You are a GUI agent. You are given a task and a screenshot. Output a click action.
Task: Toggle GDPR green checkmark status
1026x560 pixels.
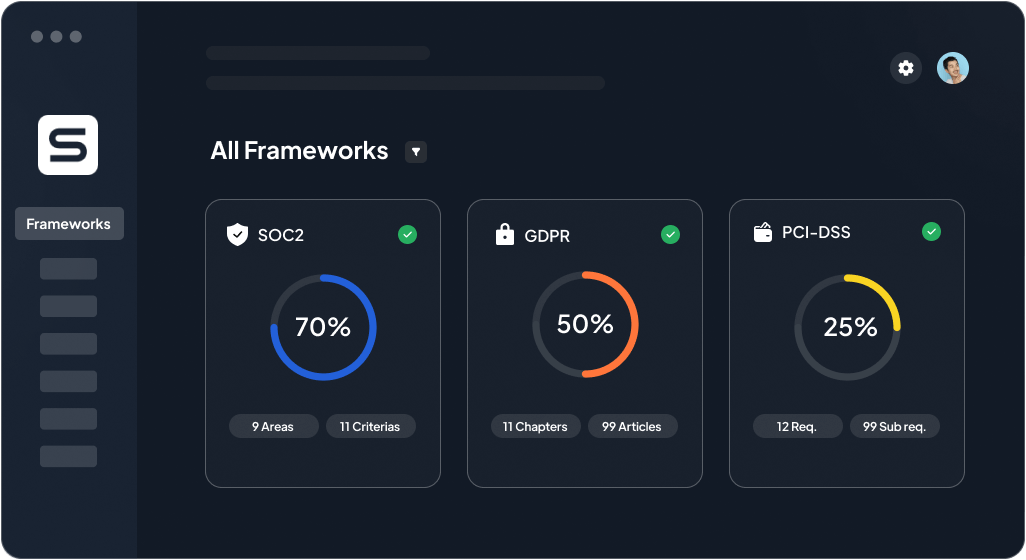point(670,234)
